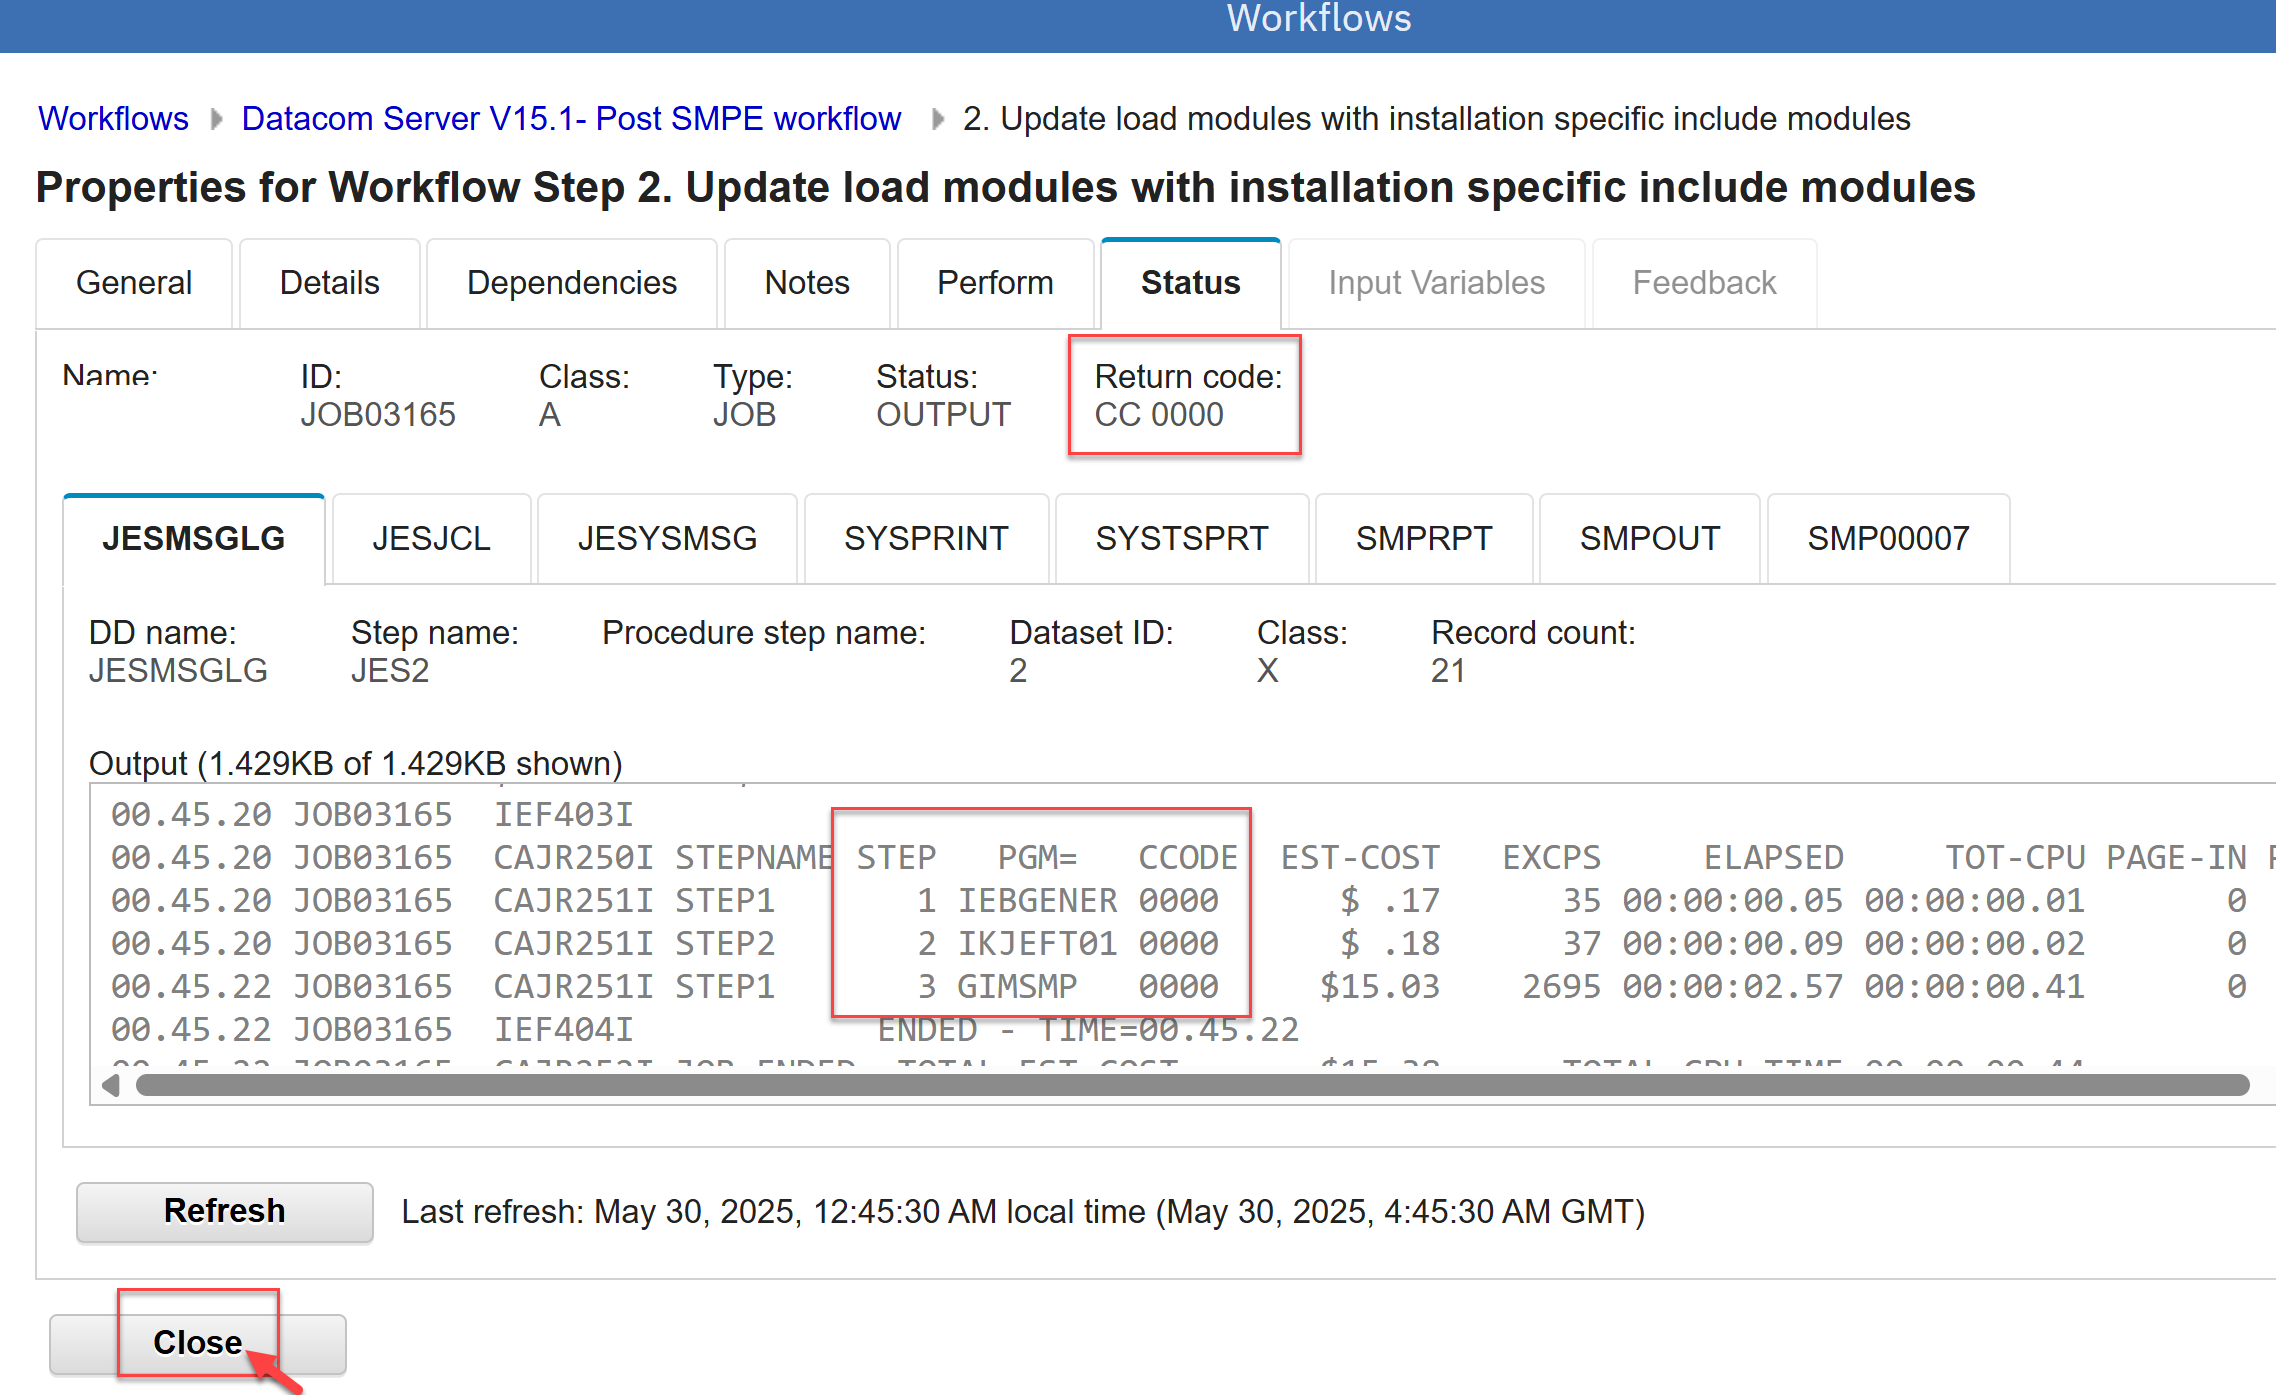Switch to the General tab

134,283
